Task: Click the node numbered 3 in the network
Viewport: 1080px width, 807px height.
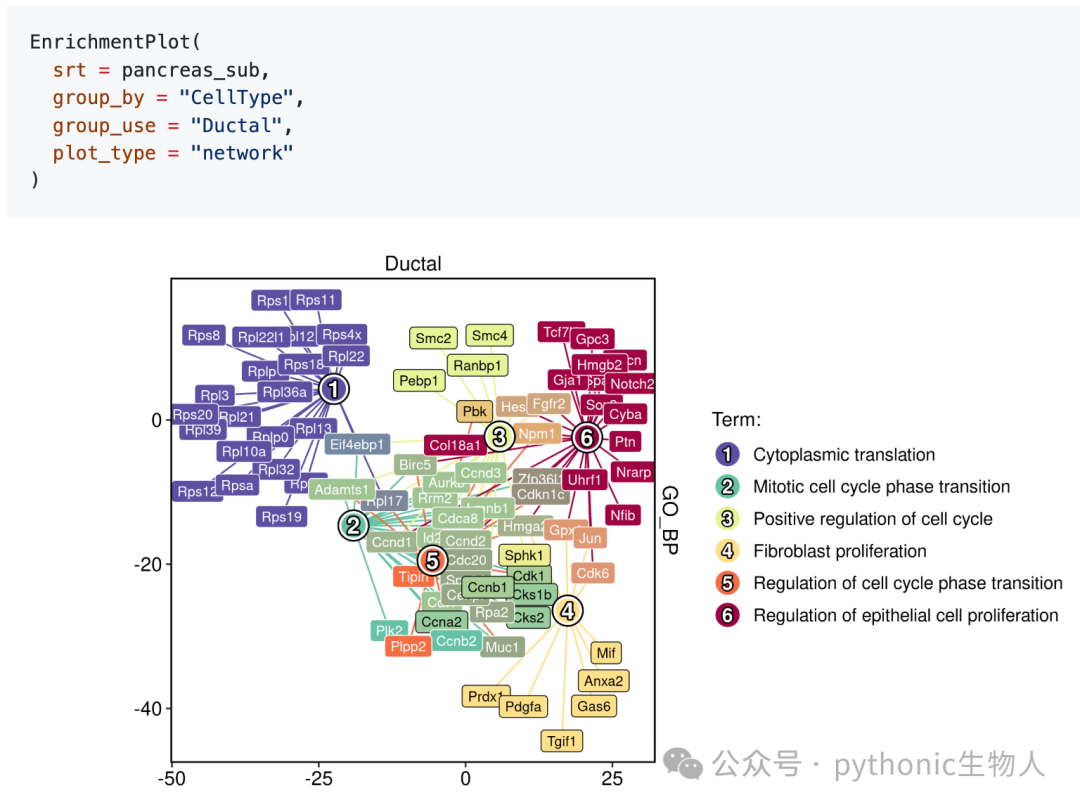Action: coord(499,436)
